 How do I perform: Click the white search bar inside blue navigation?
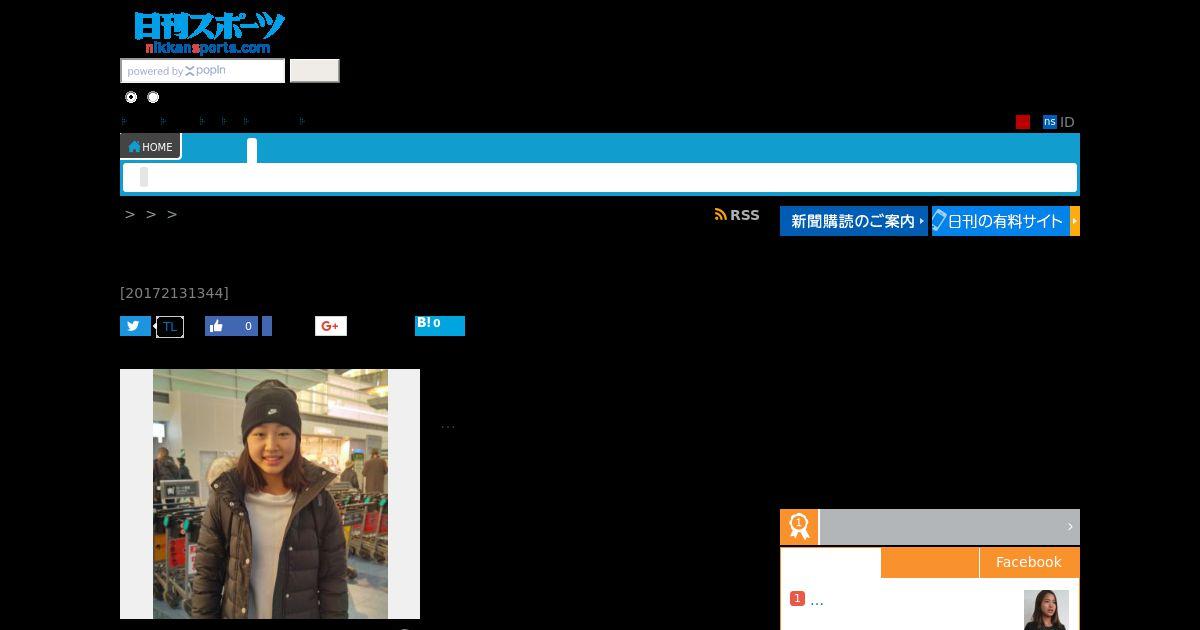tap(600, 177)
